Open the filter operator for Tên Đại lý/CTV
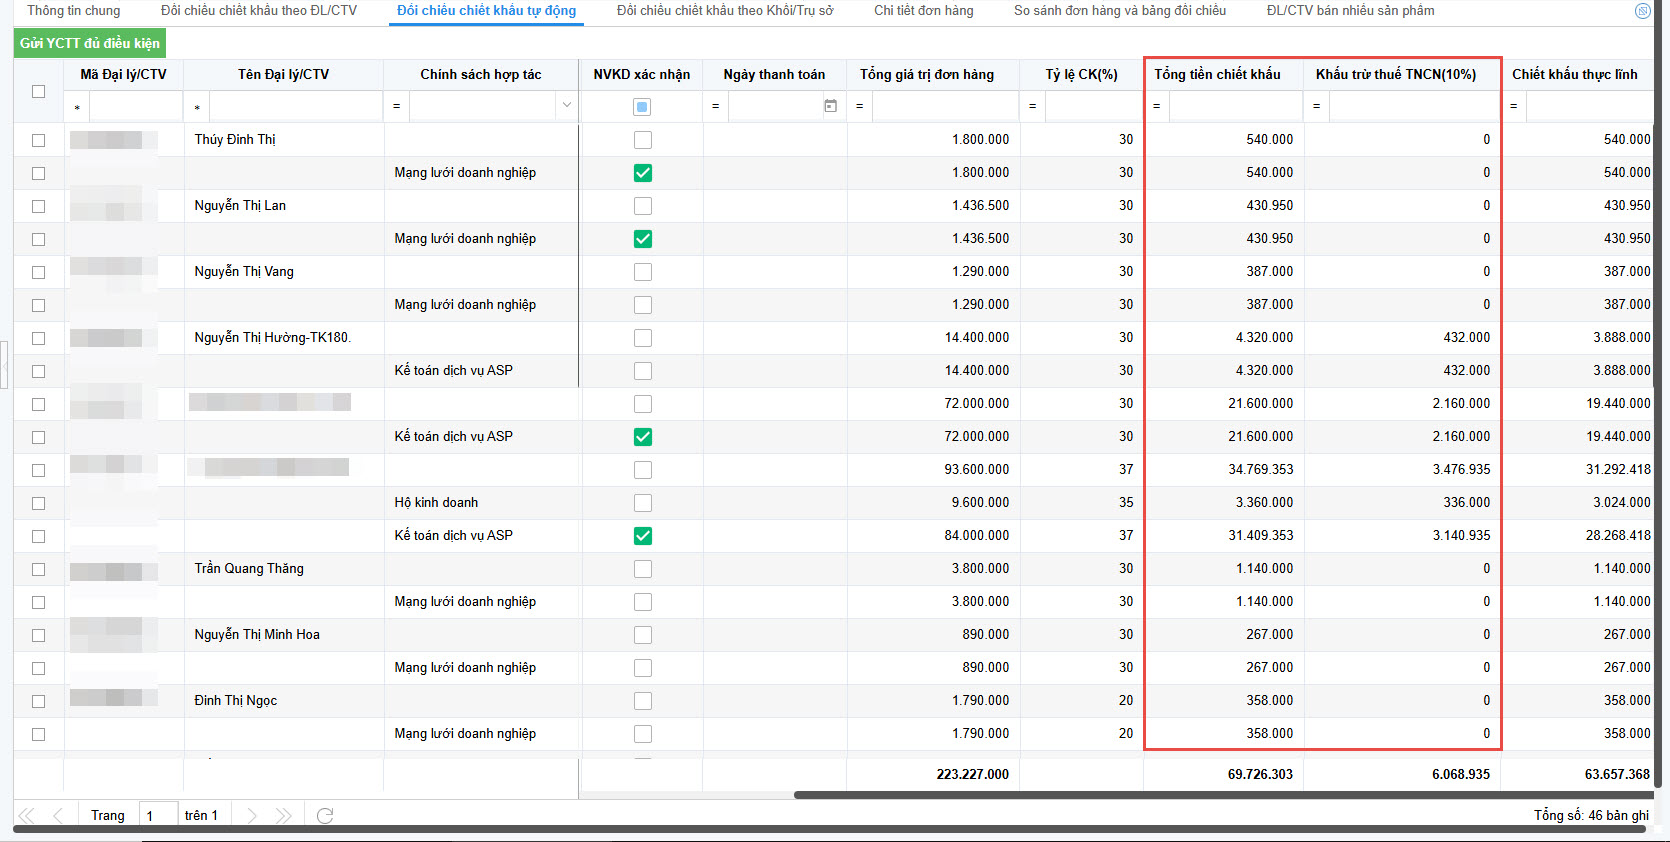 coord(197,107)
